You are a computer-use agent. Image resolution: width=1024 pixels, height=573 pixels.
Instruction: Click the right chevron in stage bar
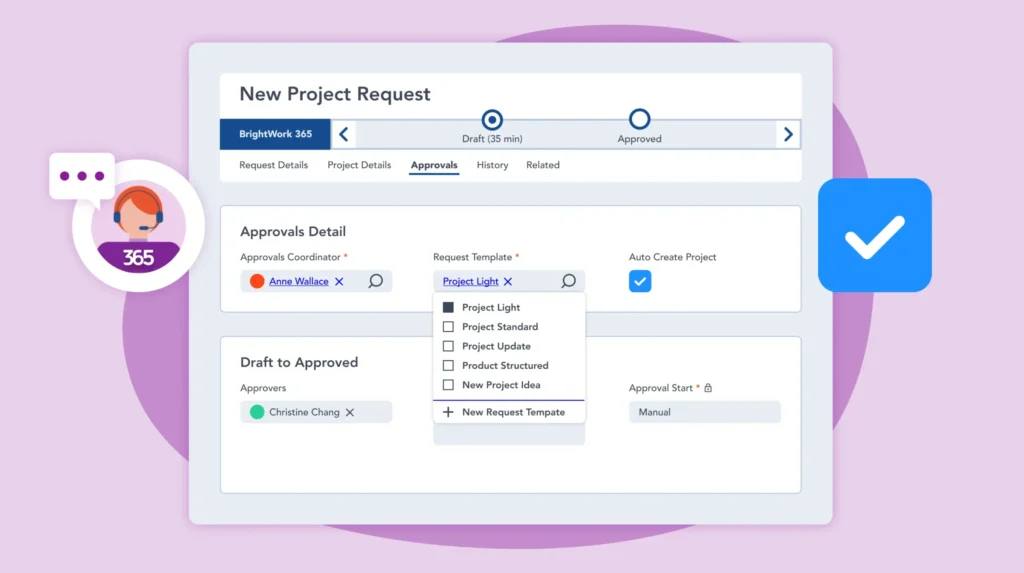[x=788, y=134]
